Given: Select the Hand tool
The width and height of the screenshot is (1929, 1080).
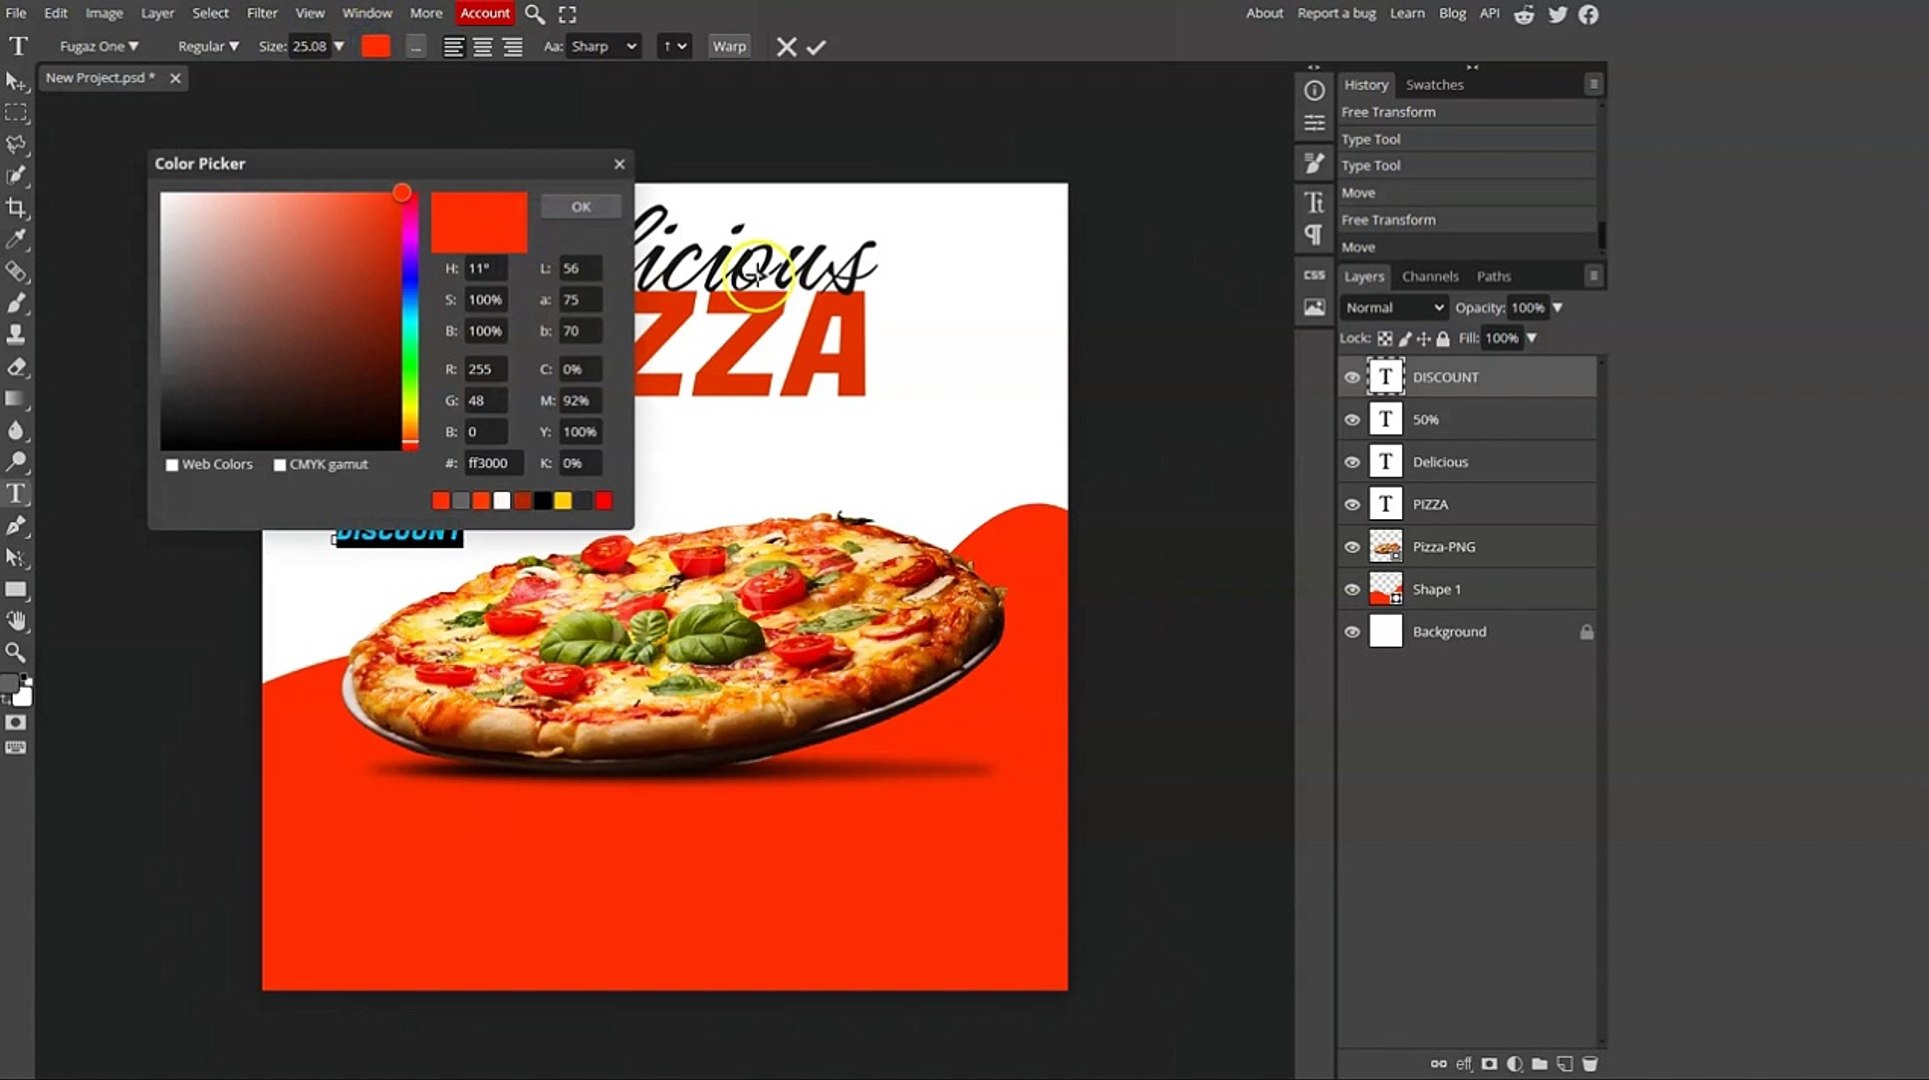Looking at the screenshot, I should 17,621.
